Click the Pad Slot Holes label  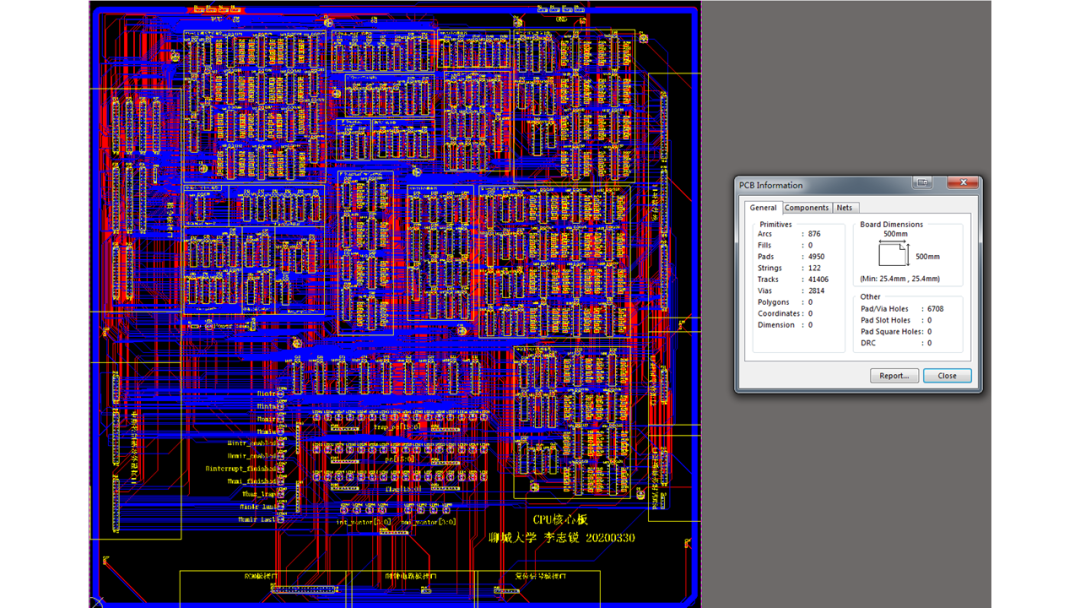885,320
